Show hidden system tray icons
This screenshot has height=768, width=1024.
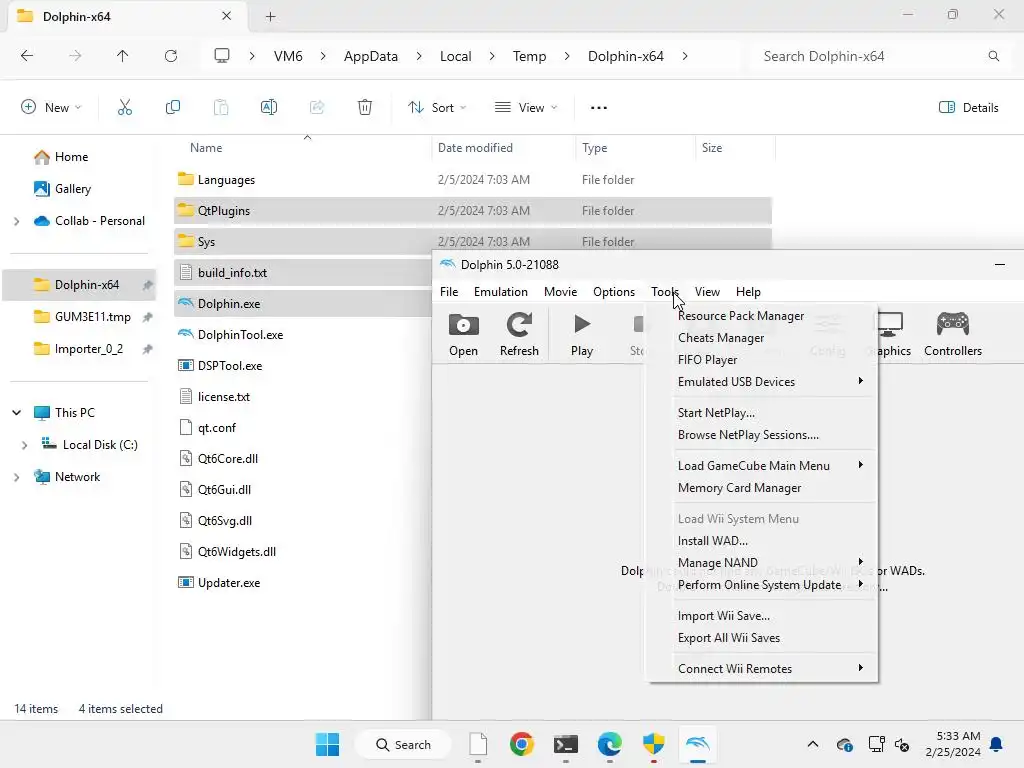pos(812,744)
